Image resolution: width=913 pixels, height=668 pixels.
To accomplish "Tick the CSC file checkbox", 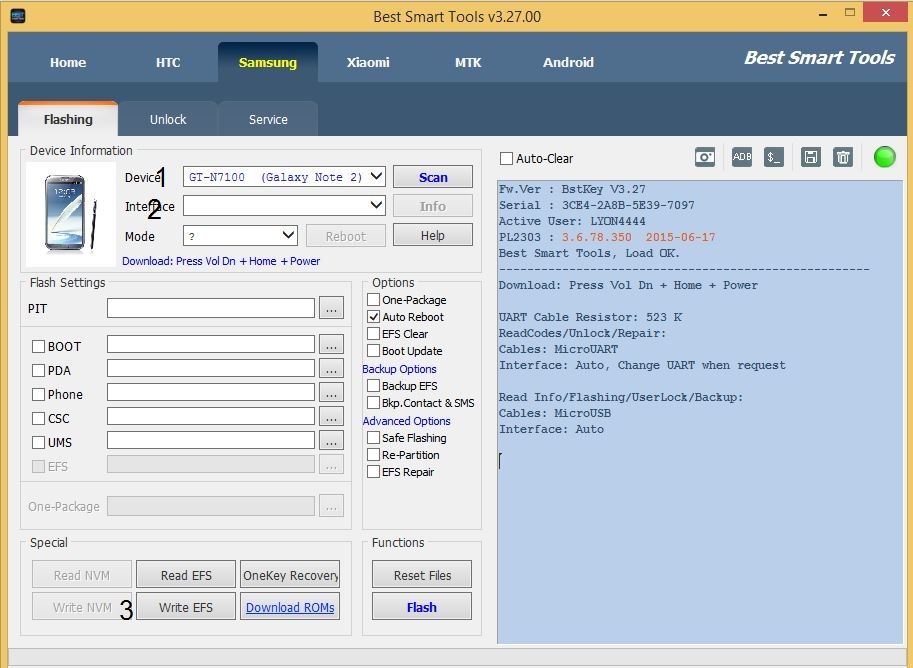I will point(38,418).
